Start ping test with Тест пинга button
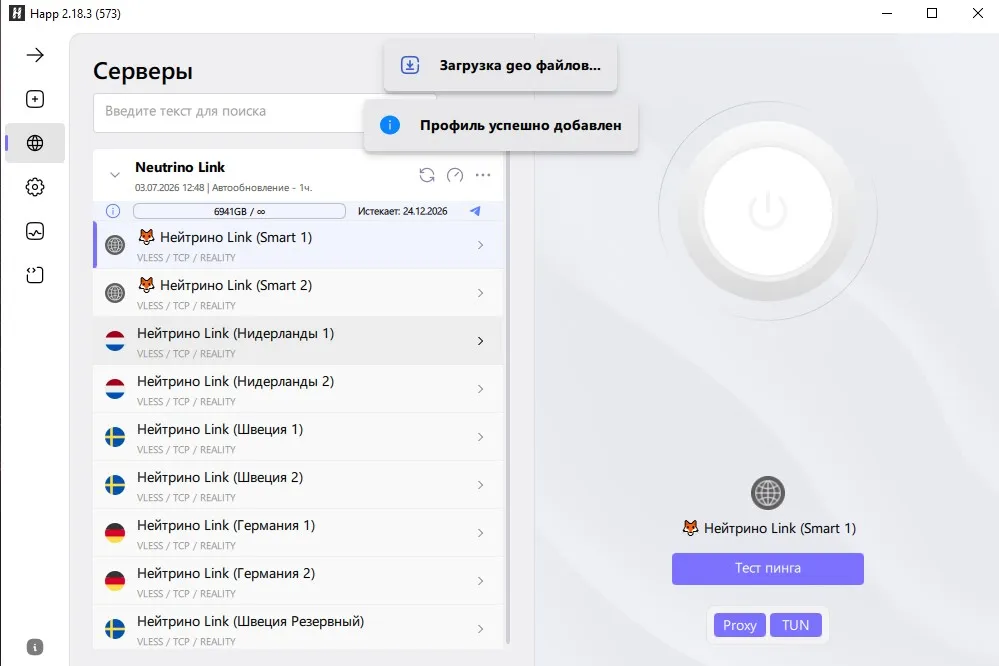999x666 pixels. click(x=768, y=568)
